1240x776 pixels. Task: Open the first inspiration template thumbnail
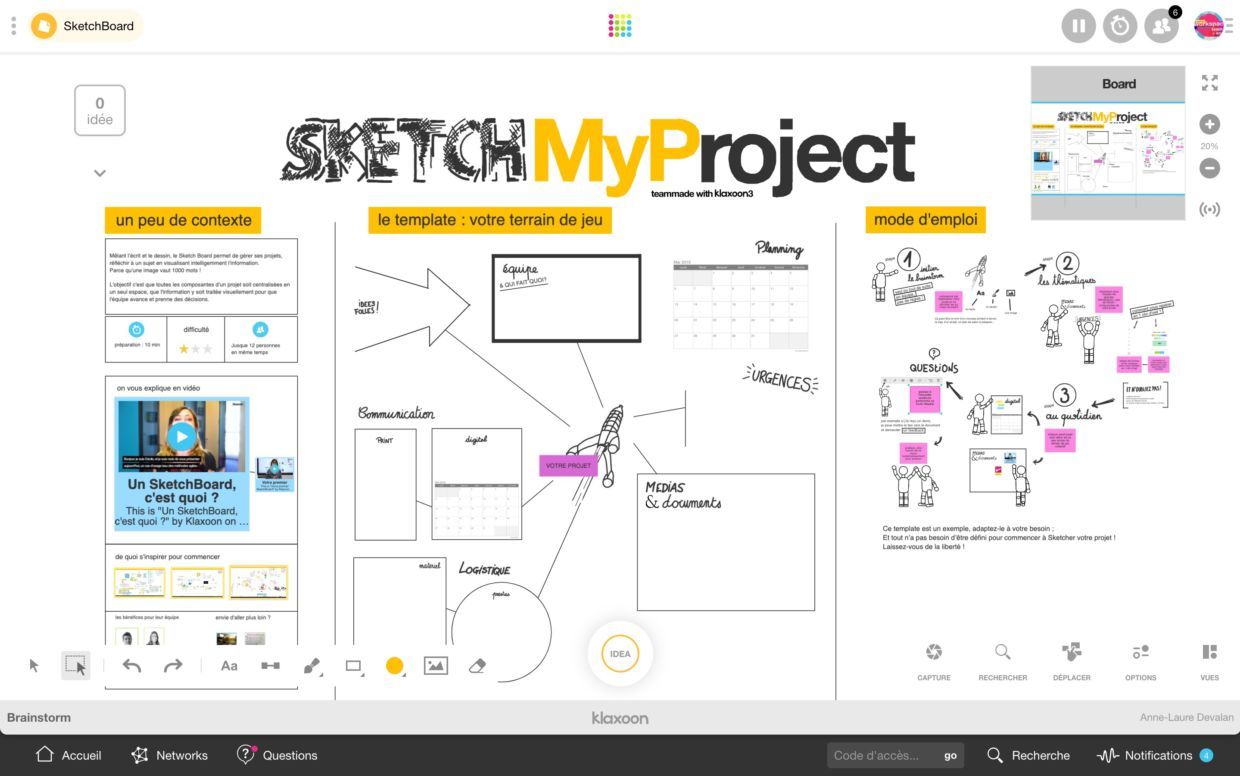pos(138,582)
